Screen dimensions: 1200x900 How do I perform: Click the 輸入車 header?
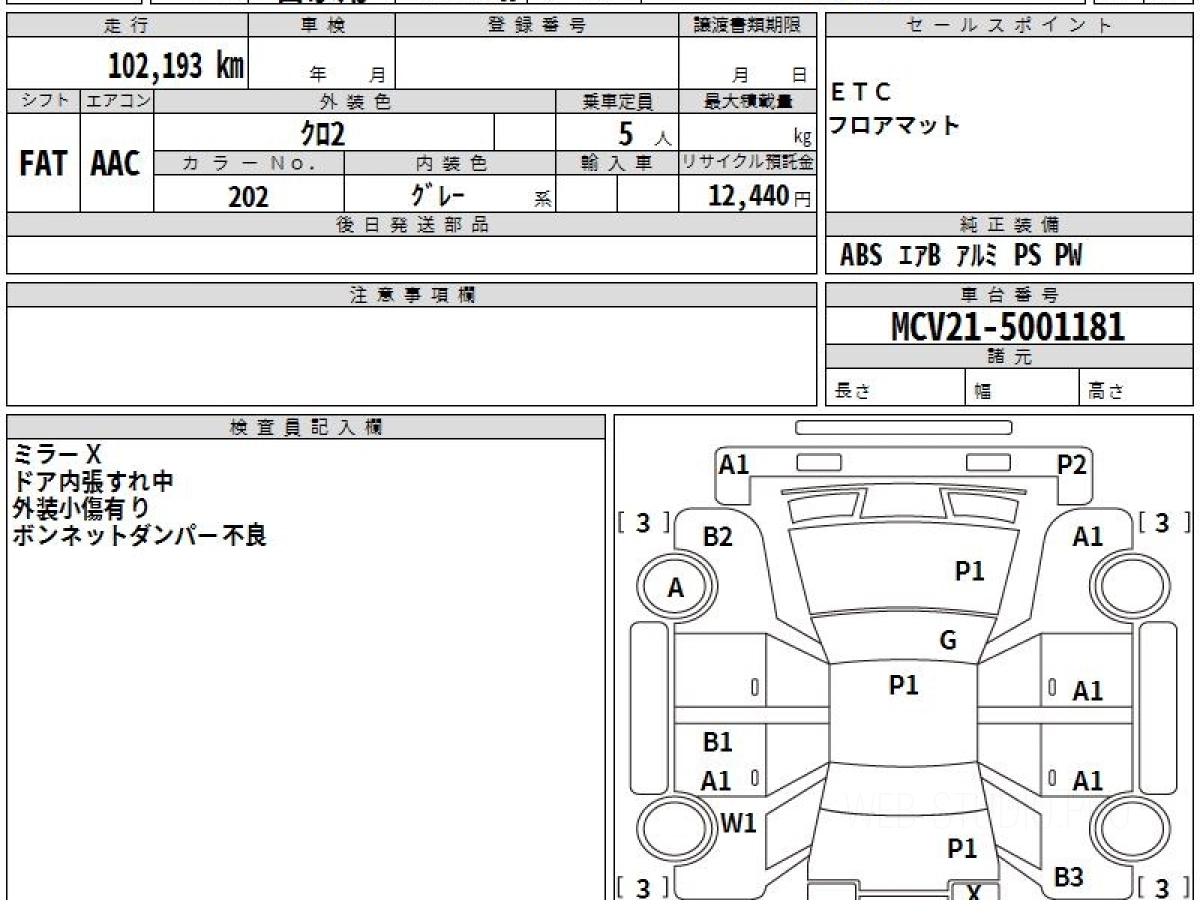(x=617, y=163)
